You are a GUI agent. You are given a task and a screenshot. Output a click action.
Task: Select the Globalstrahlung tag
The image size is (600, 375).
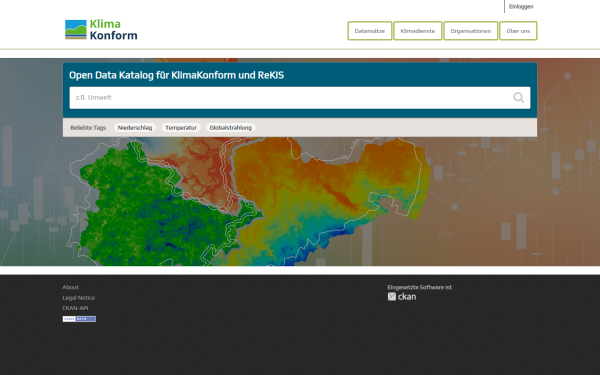(231, 128)
